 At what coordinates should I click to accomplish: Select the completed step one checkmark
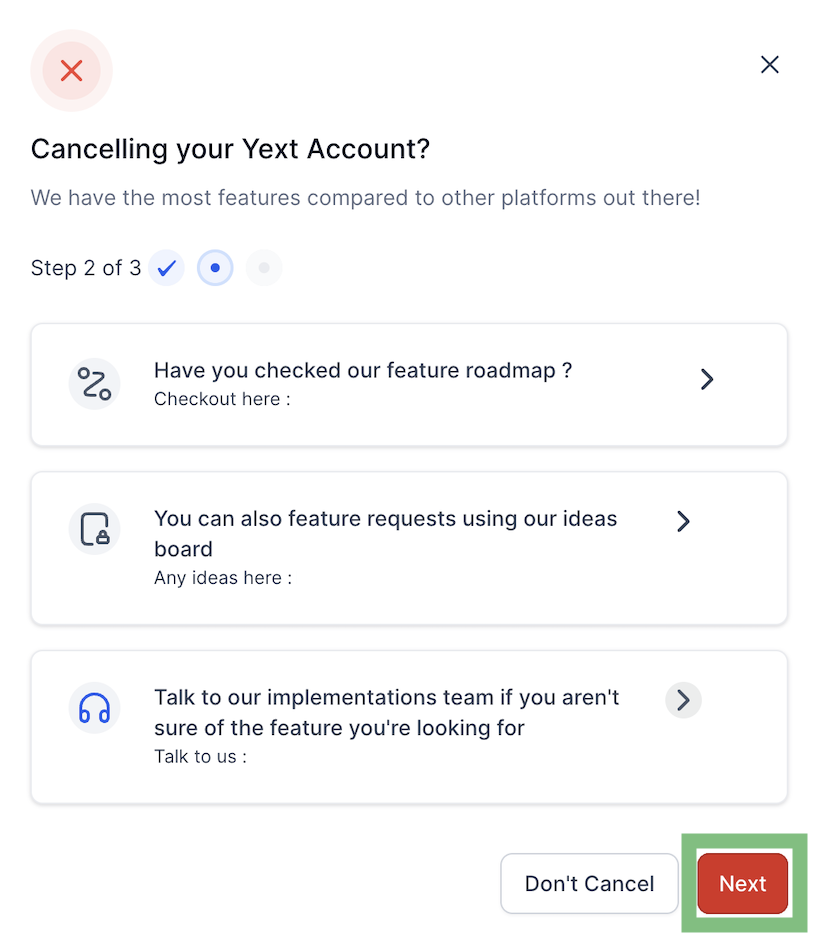coord(166,267)
